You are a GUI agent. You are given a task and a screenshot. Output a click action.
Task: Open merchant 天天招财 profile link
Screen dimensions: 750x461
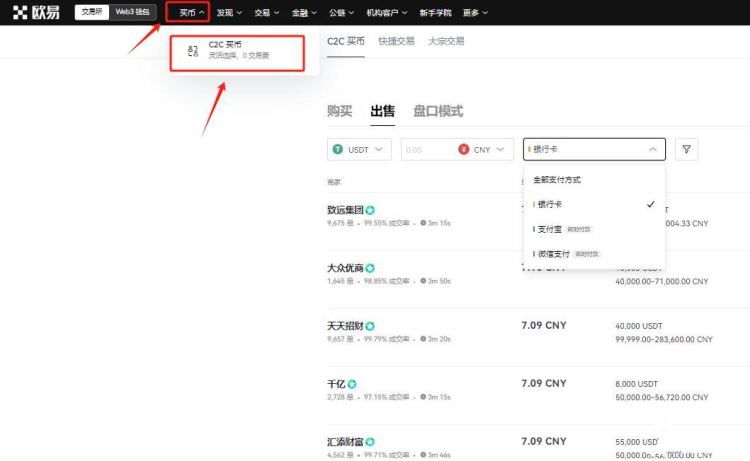(x=345, y=326)
